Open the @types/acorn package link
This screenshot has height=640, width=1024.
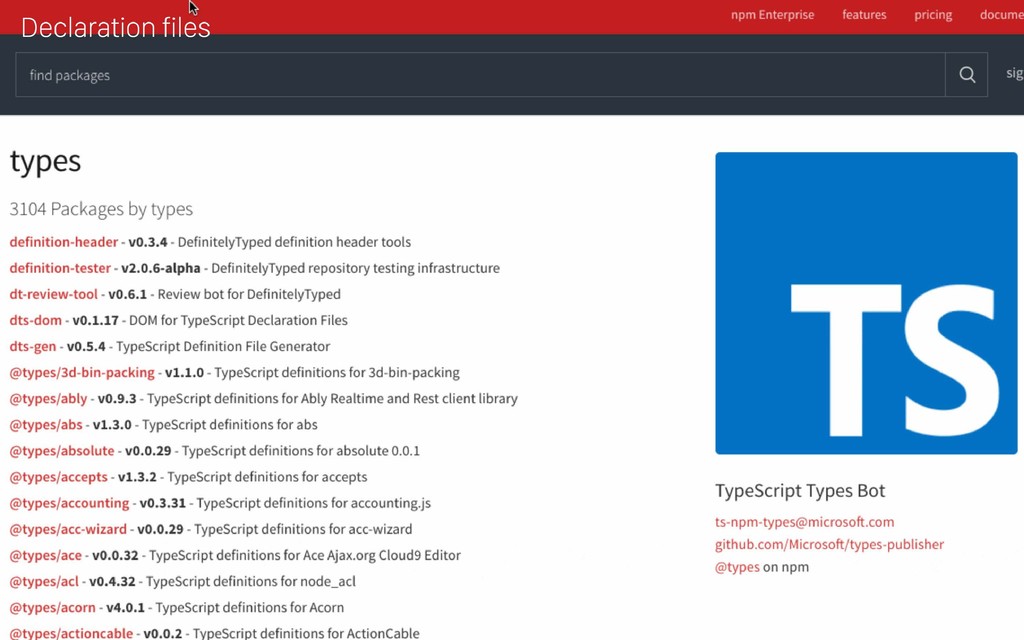pos(52,607)
